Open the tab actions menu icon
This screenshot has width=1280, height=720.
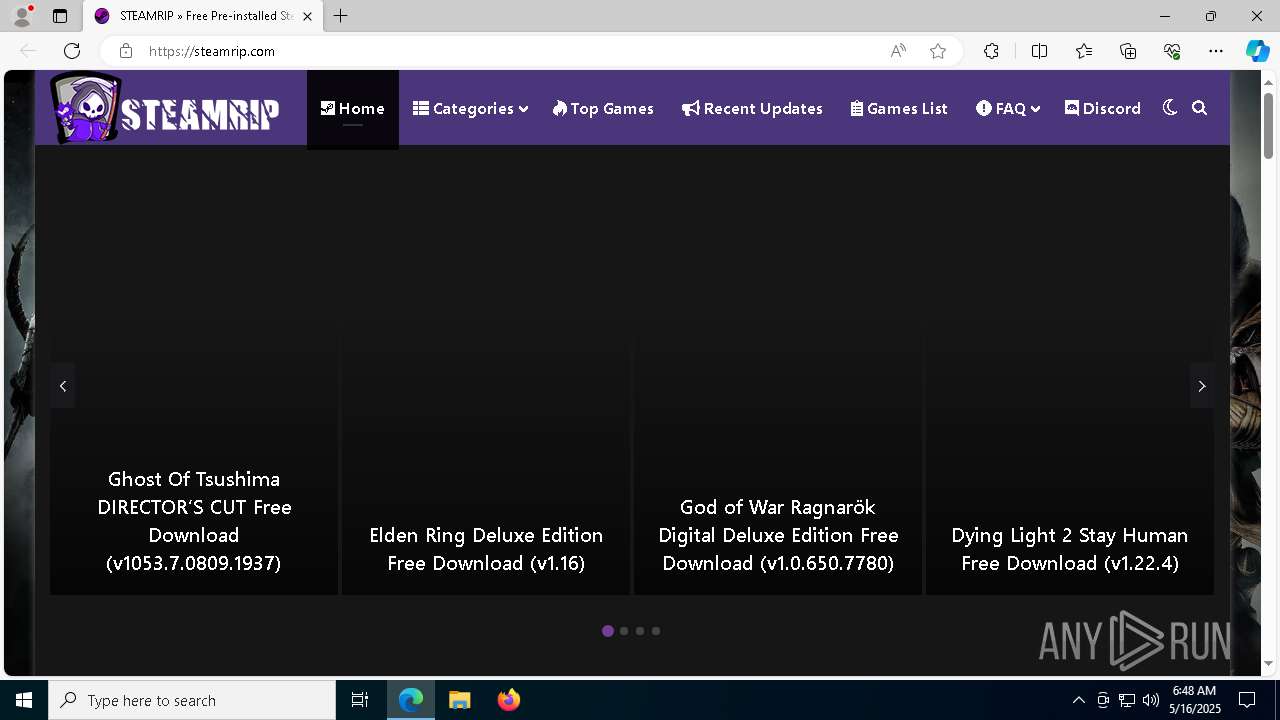coord(60,16)
